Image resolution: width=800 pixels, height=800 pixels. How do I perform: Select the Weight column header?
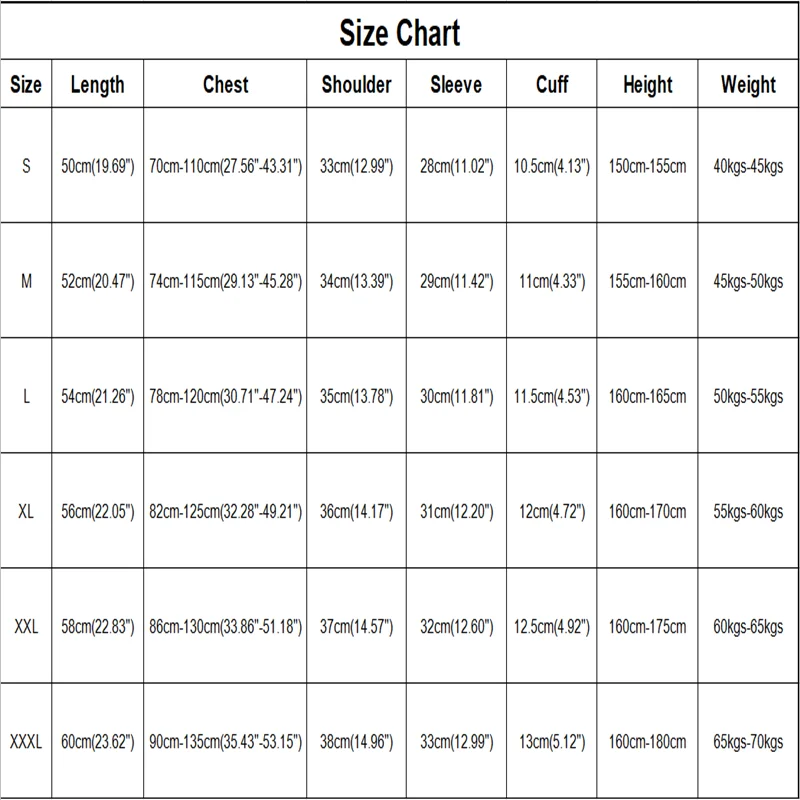(x=748, y=85)
